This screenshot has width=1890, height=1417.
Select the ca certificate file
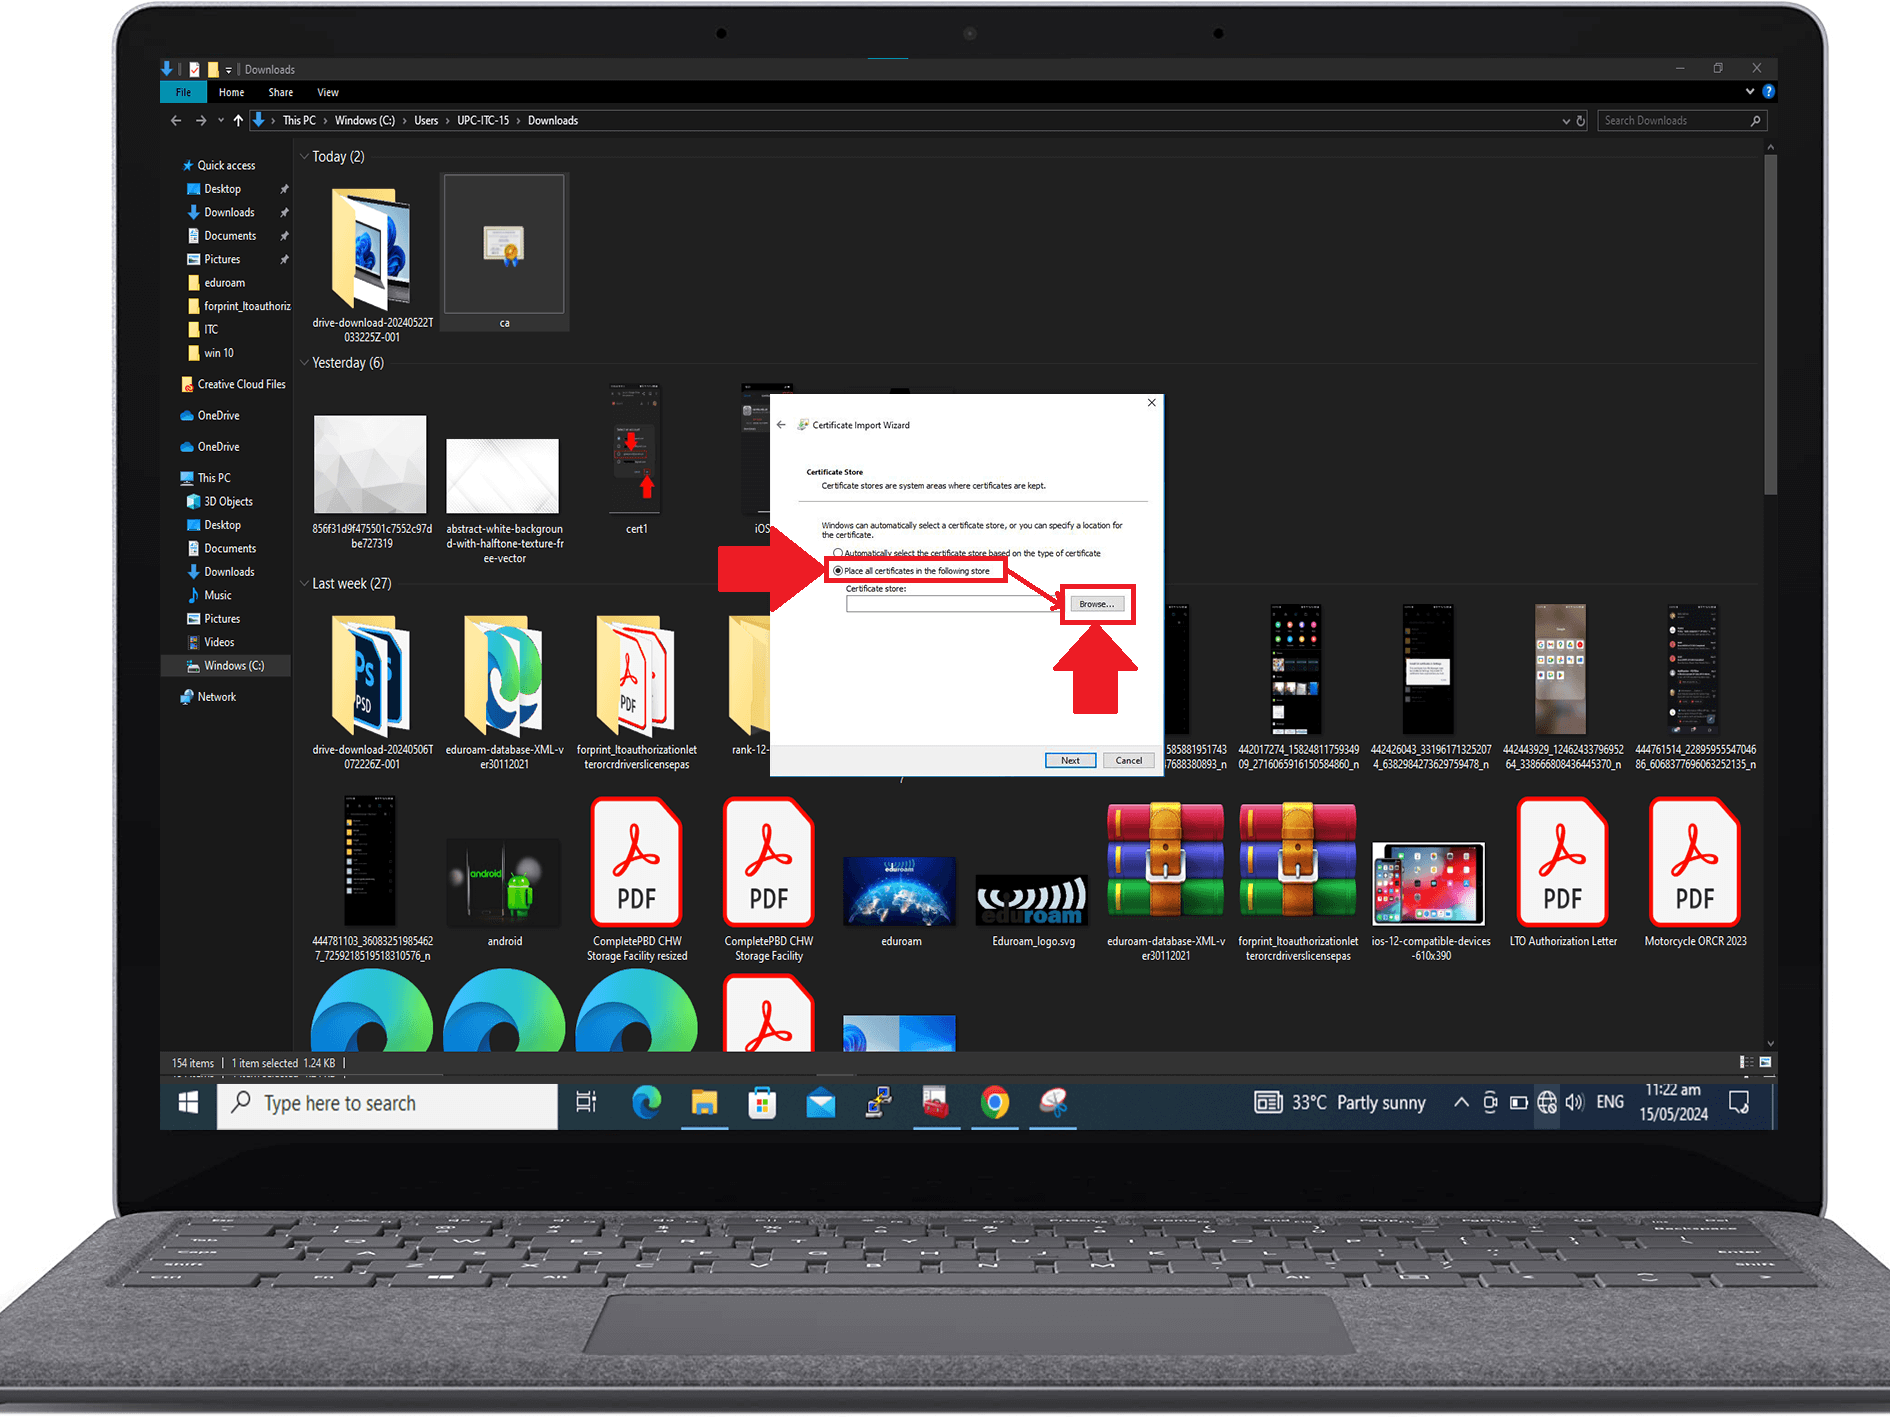point(504,251)
